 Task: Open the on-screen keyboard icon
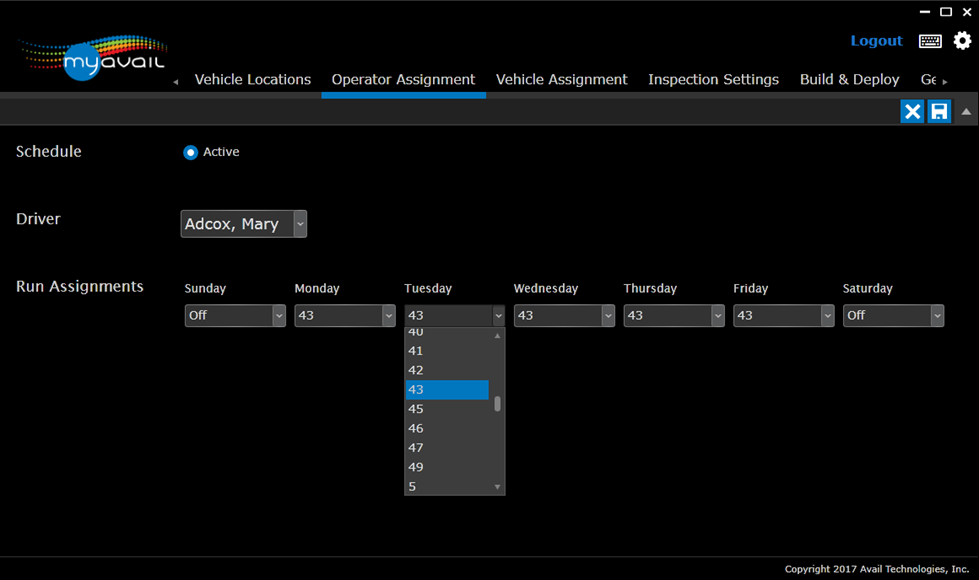click(x=930, y=41)
